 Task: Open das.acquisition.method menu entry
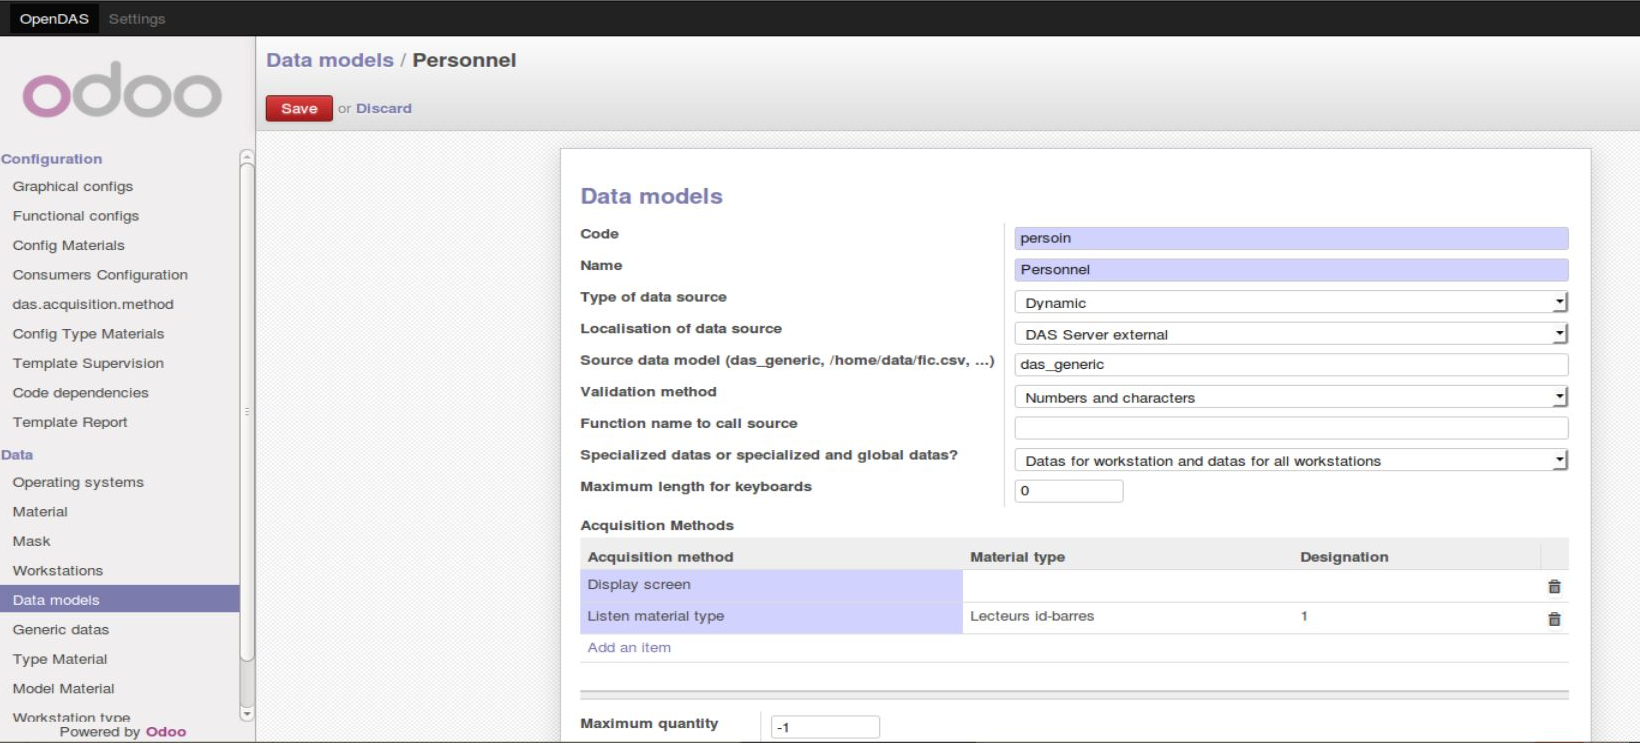pyautogui.click(x=93, y=304)
